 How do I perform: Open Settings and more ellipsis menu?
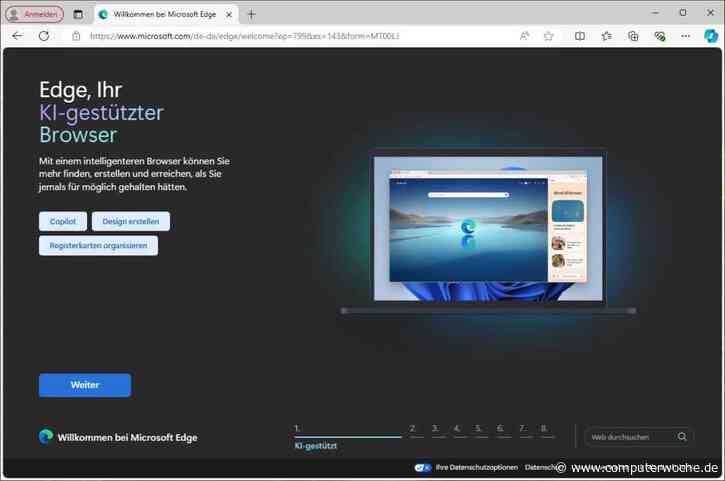(x=686, y=36)
